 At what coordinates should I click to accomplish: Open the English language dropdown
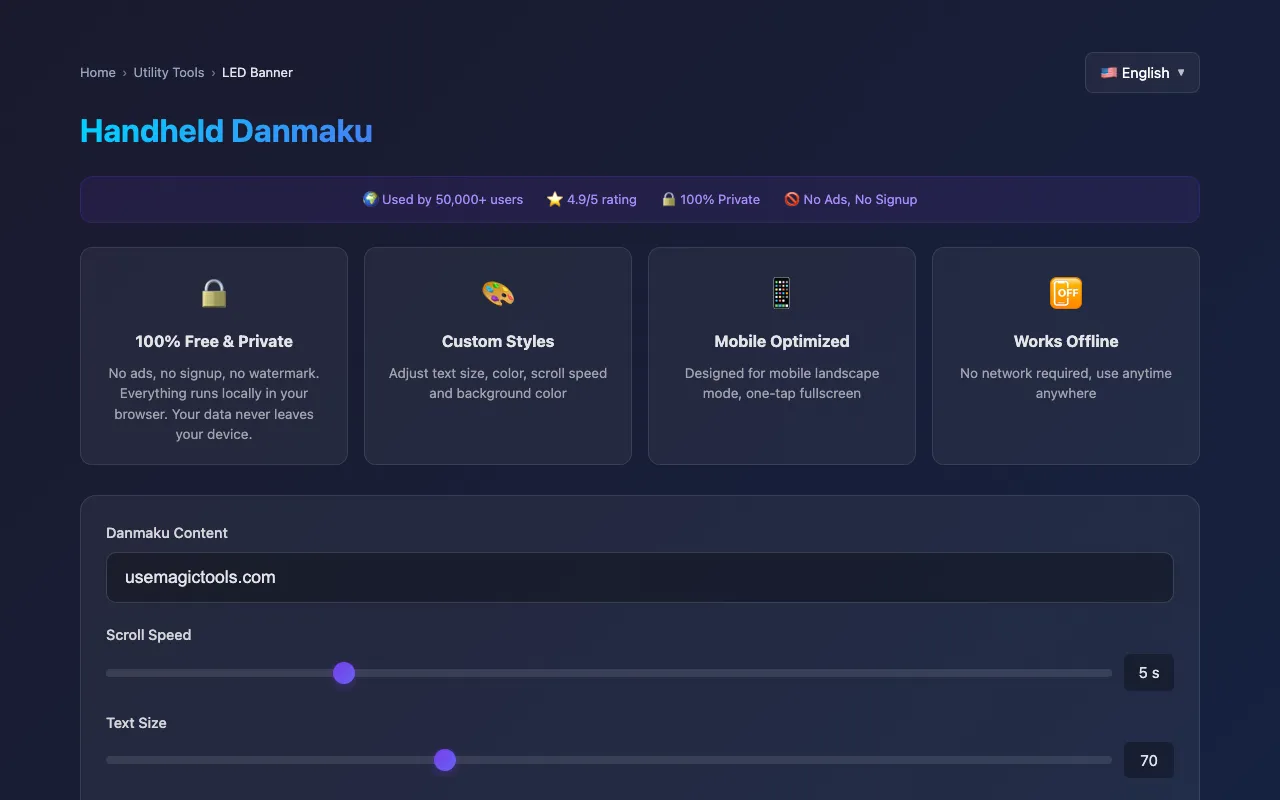pos(1142,72)
